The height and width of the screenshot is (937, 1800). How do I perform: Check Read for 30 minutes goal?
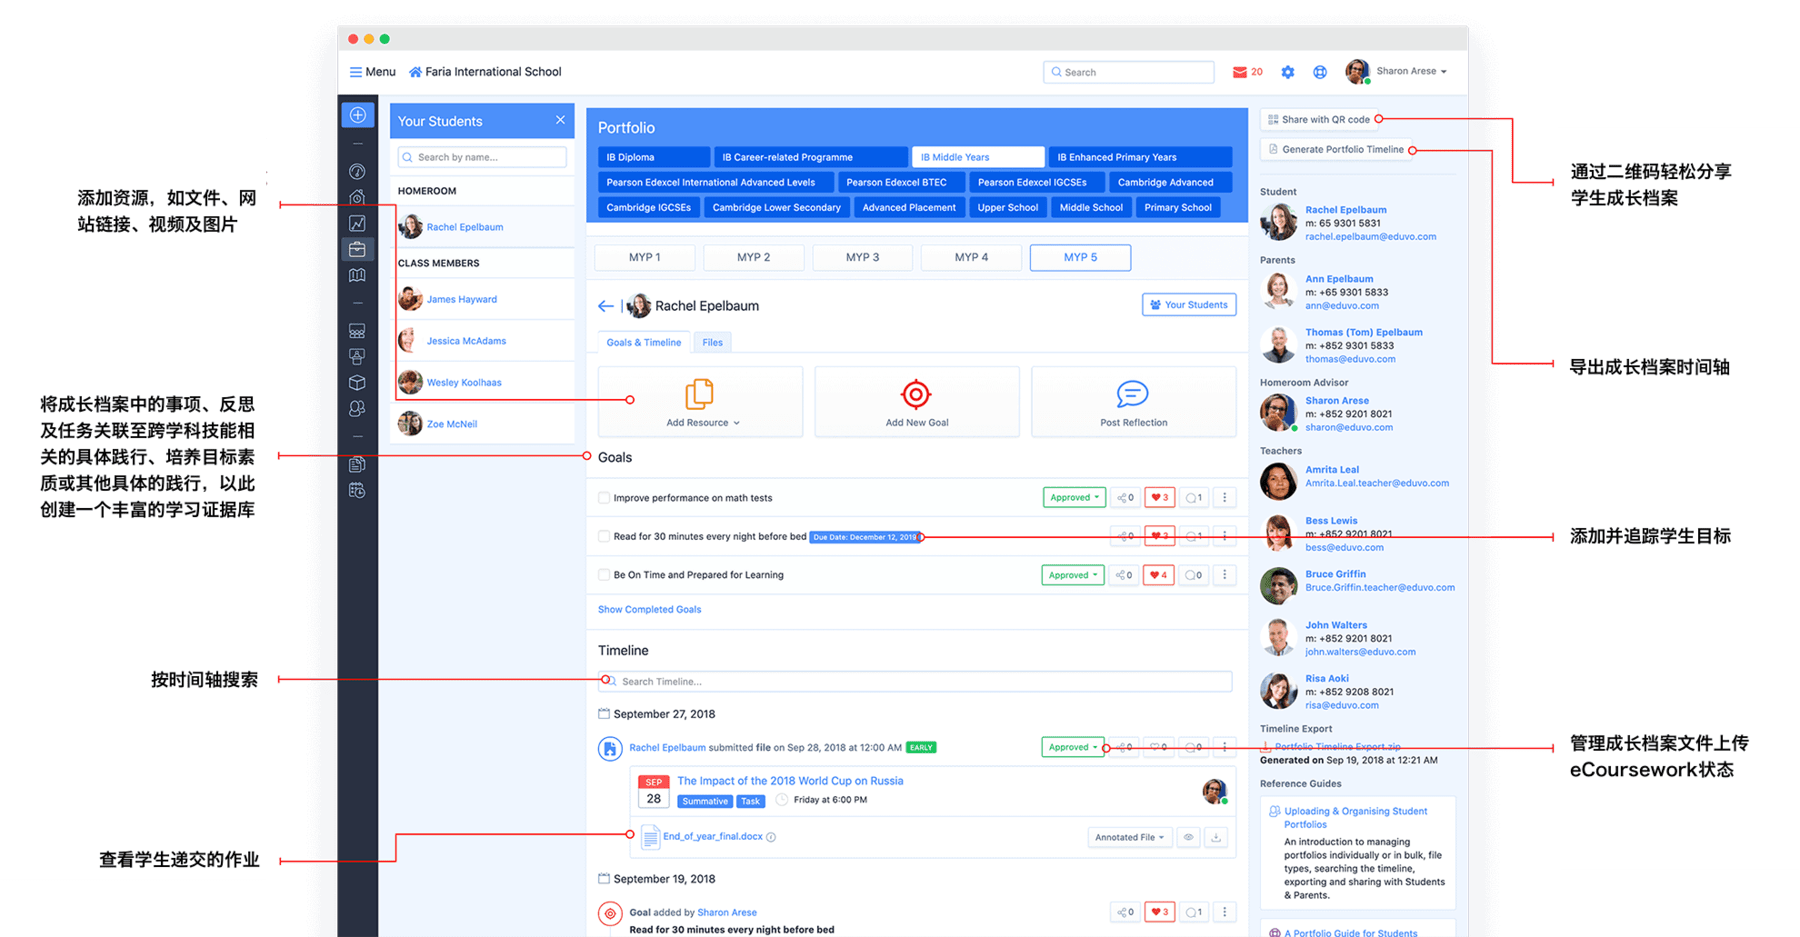[604, 537]
